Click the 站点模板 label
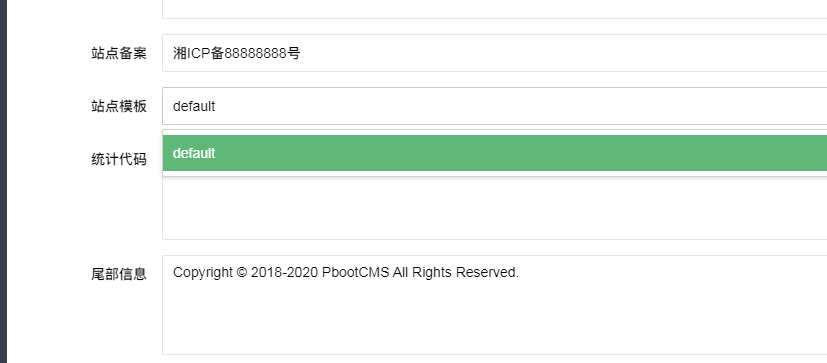The image size is (827, 363). point(119,106)
